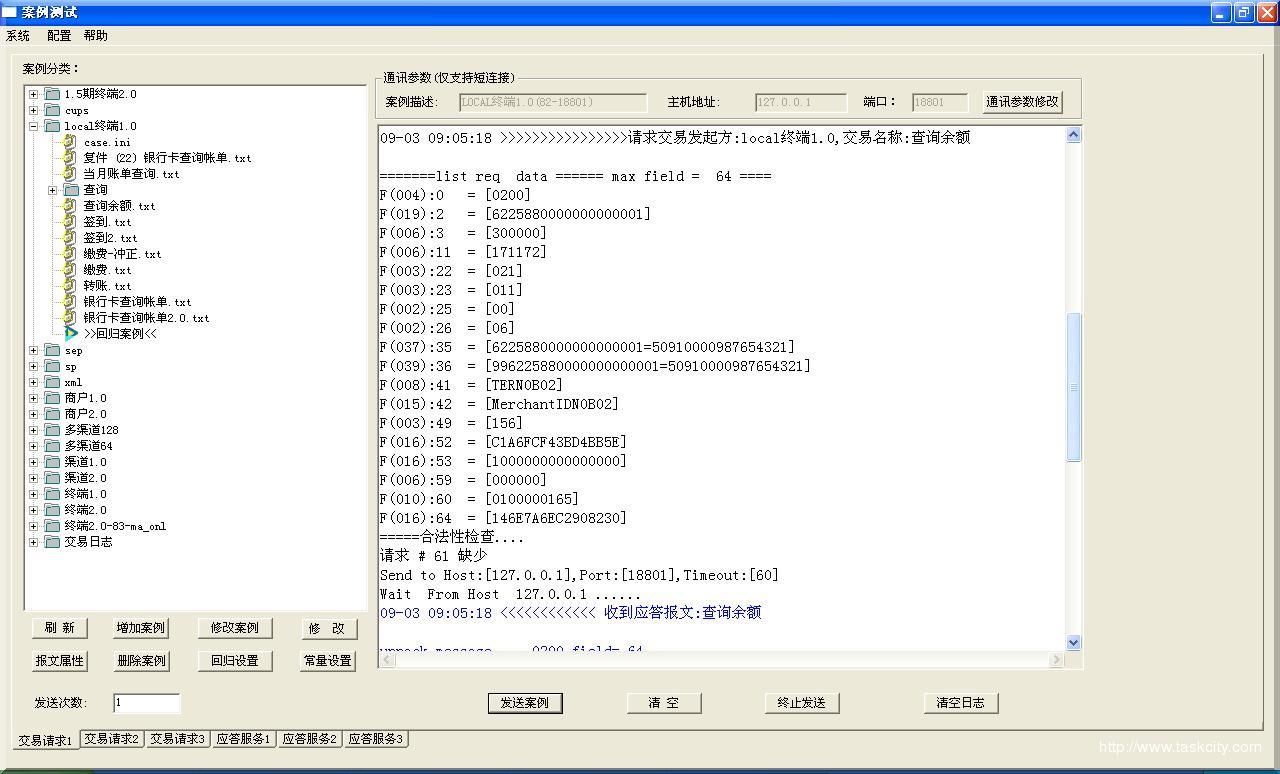Click the 查询余额.txt file icon
The image size is (1280, 774).
click(x=69, y=206)
